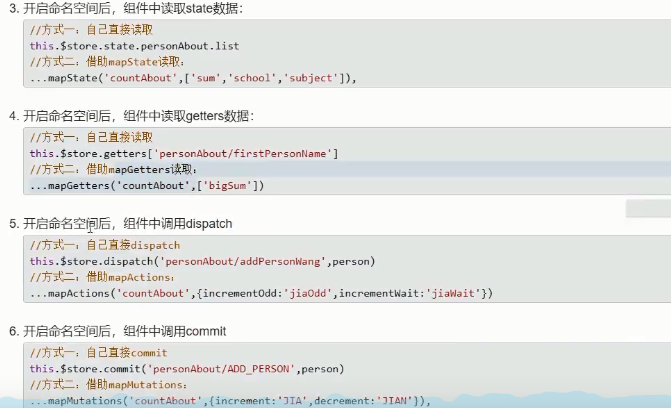Click the '...mapGetters('countAbout',['bigSum'])' line
This screenshot has height=408, width=671.
(147, 186)
